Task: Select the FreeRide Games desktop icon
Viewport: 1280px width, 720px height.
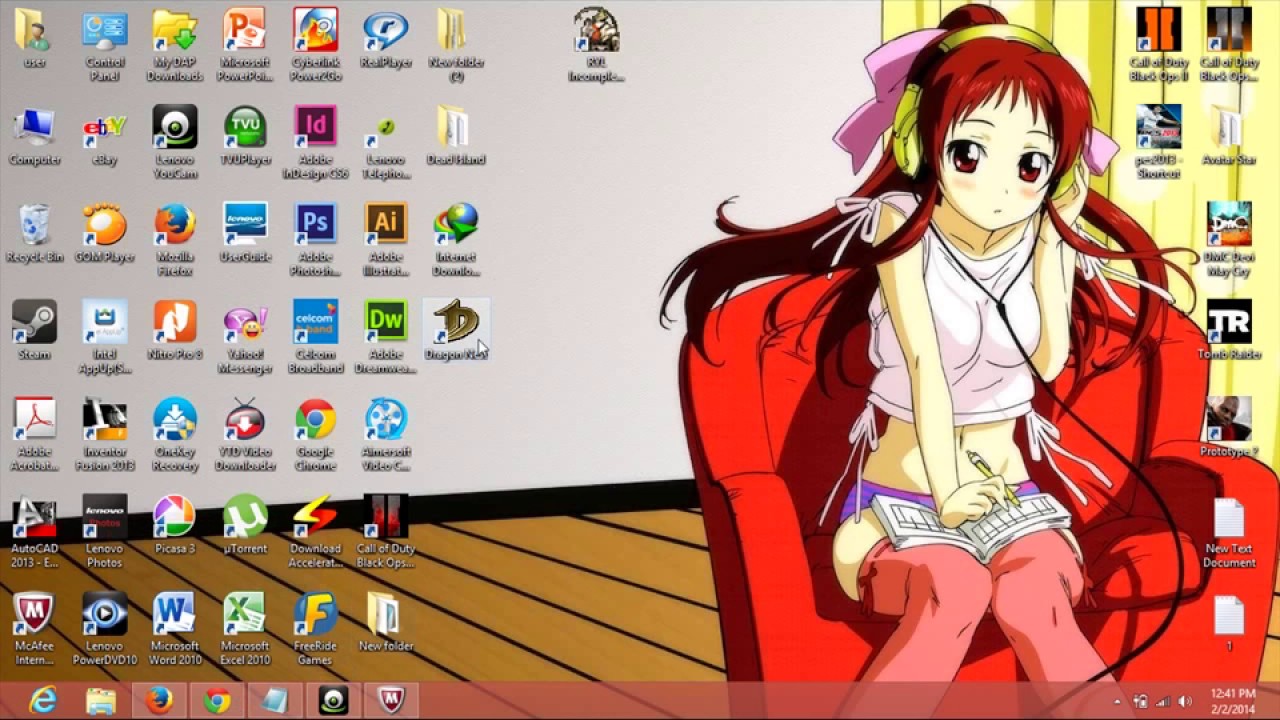Action: coord(315,629)
